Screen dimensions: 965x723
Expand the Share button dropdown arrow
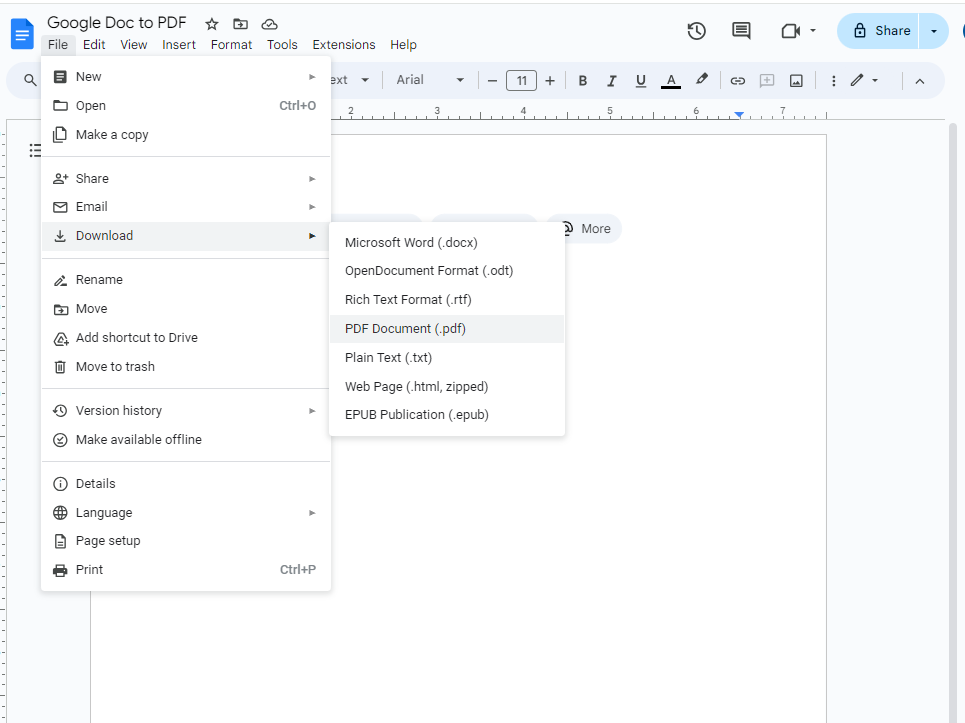pos(934,31)
